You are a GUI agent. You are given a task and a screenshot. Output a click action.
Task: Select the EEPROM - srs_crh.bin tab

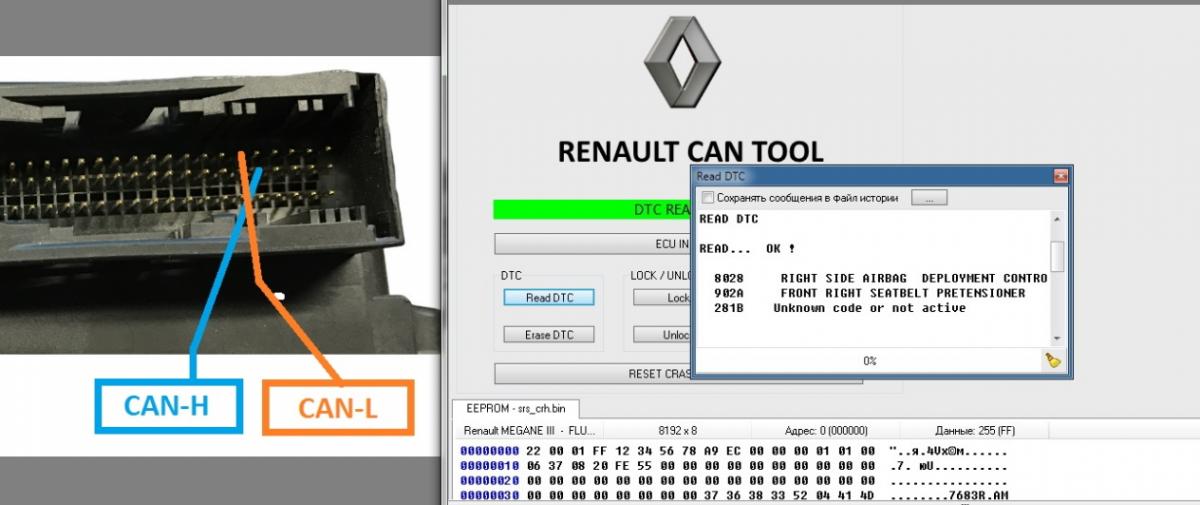coord(515,409)
